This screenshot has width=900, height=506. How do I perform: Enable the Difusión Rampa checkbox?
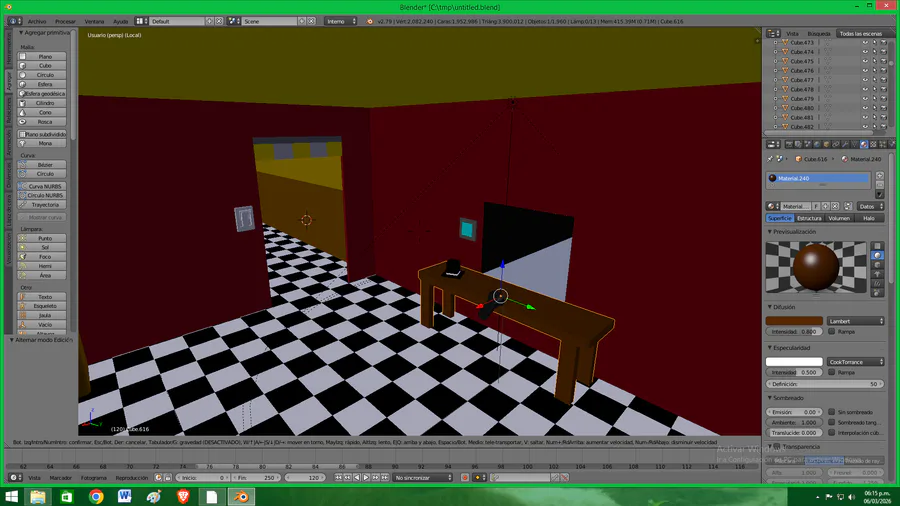pos(831,332)
